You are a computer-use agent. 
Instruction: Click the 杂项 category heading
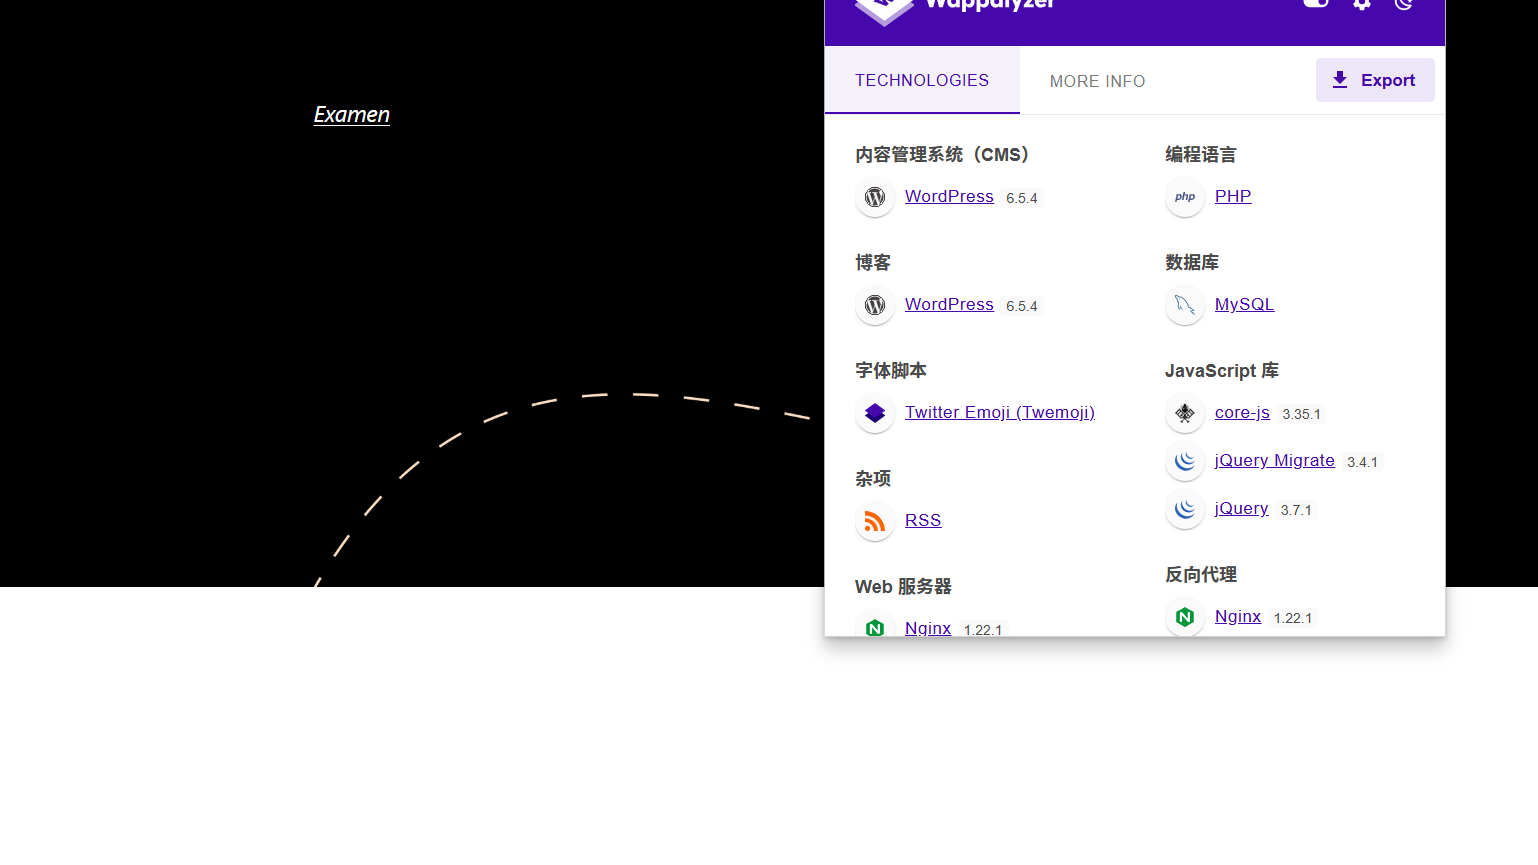(873, 479)
